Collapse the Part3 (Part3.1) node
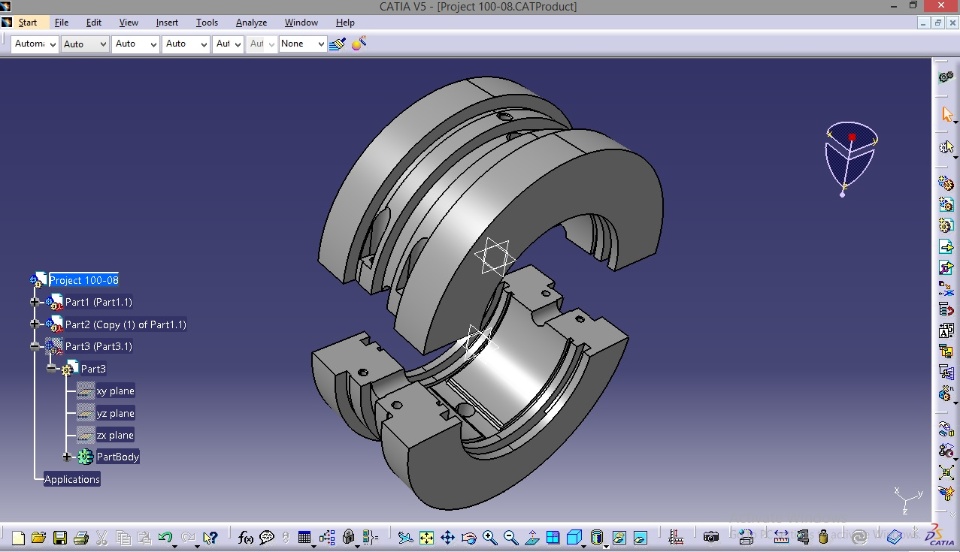 (35, 346)
